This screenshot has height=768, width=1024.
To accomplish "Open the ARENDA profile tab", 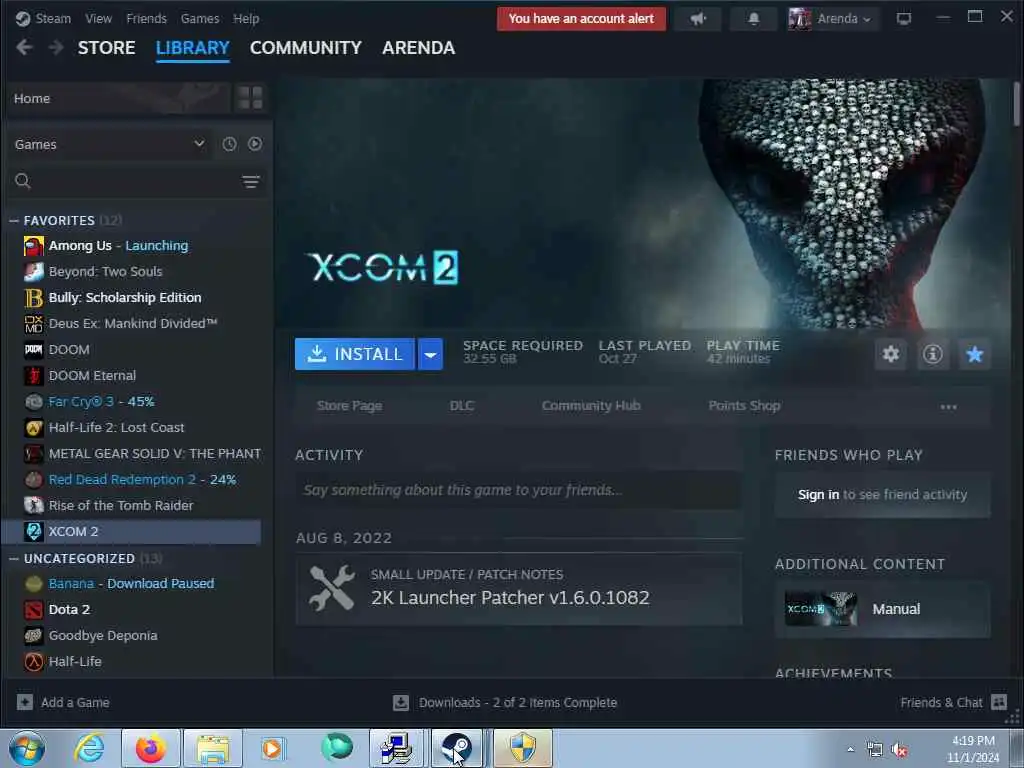I will (419, 48).
